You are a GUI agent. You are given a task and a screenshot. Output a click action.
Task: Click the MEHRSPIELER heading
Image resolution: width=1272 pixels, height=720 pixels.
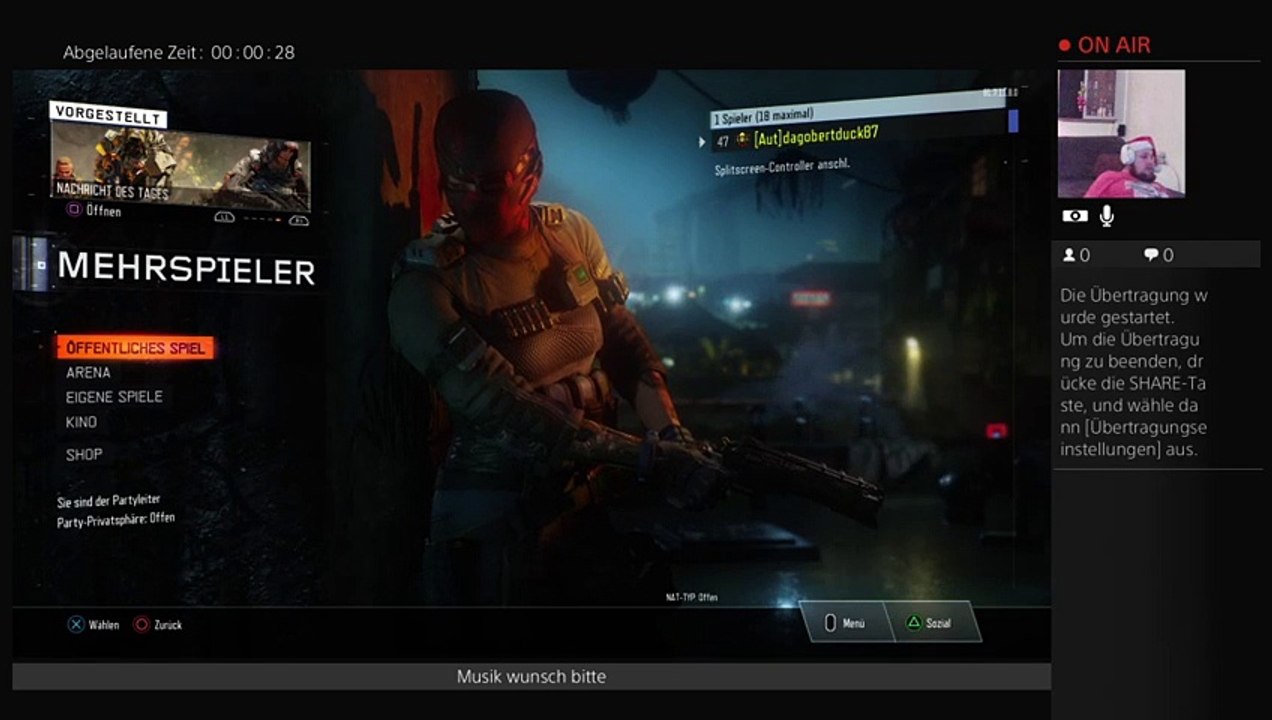coord(186,269)
